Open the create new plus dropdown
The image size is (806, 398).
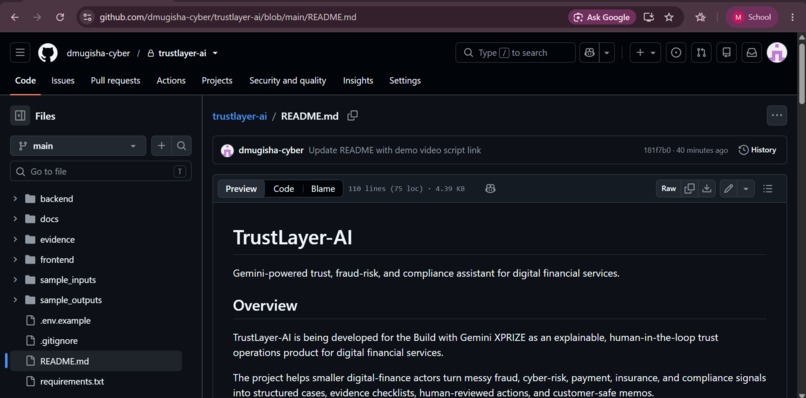click(646, 52)
